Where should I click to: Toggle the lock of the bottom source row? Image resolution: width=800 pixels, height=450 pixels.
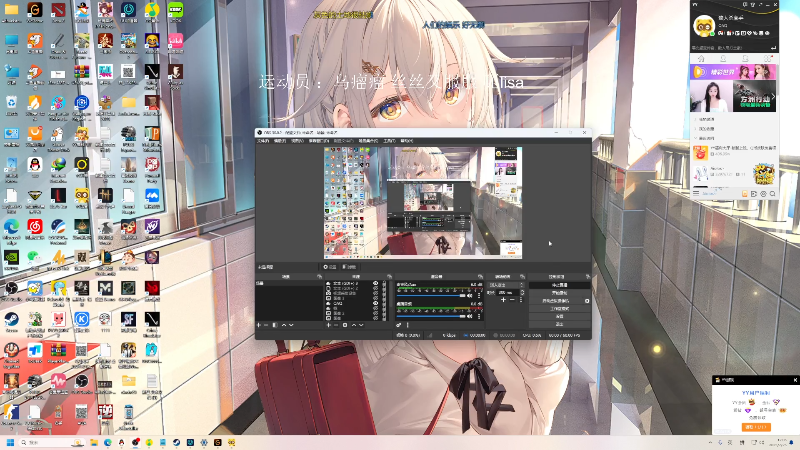click(x=384, y=318)
